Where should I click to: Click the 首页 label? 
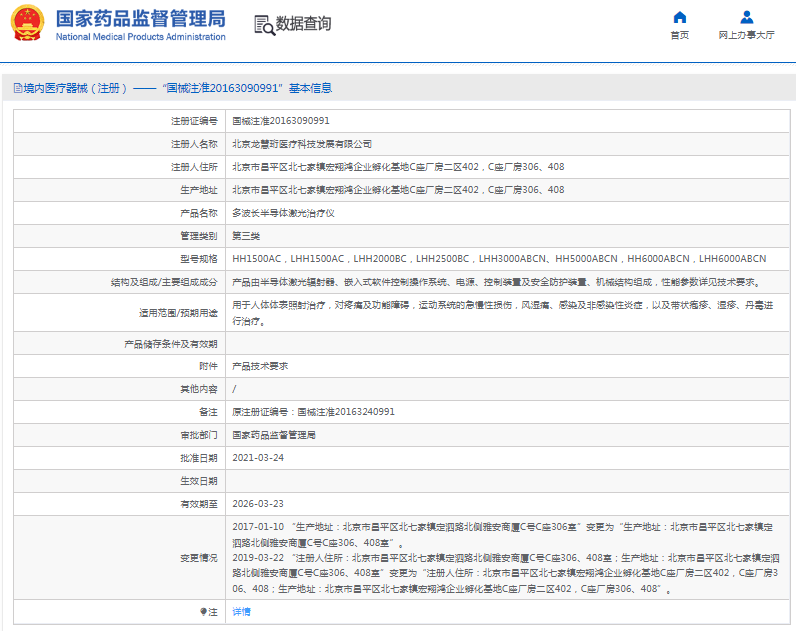click(679, 35)
